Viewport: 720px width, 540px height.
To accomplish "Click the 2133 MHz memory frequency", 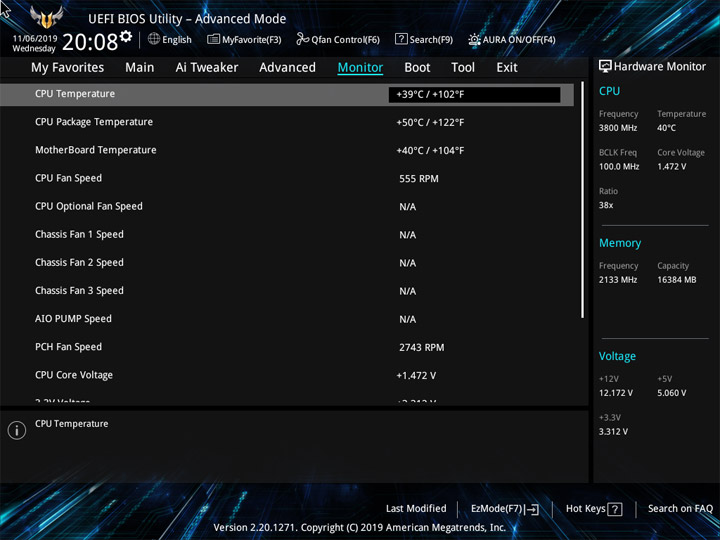I will (618, 280).
